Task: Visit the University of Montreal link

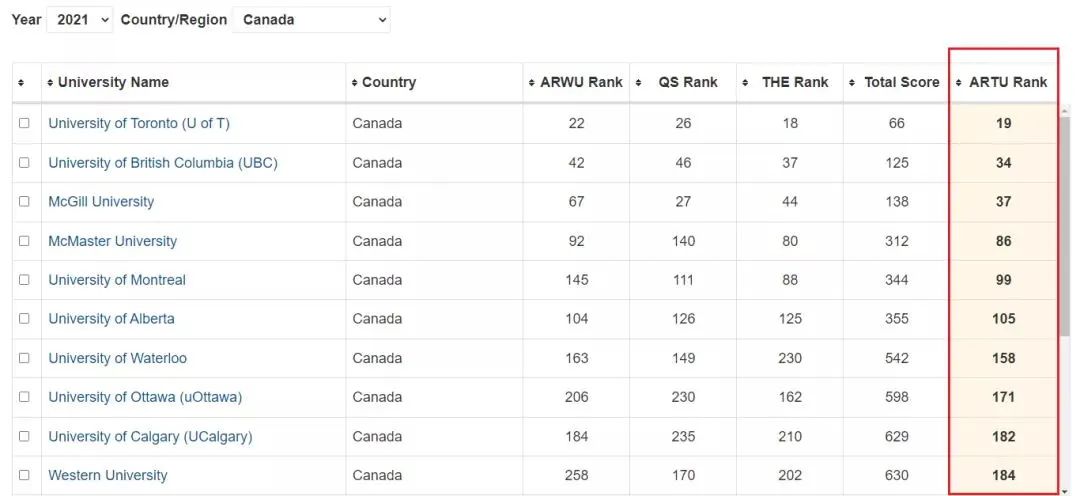Action: coord(117,280)
